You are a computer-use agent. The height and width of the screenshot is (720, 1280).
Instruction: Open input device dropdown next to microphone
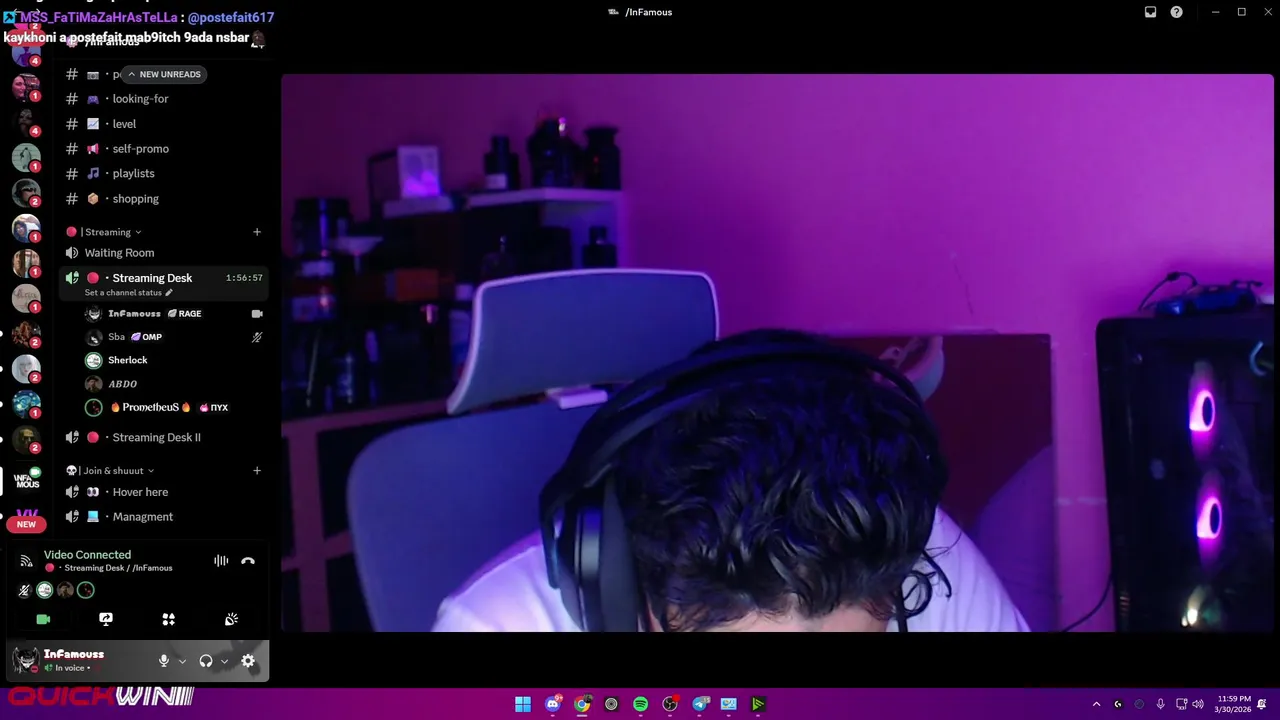pos(182,661)
